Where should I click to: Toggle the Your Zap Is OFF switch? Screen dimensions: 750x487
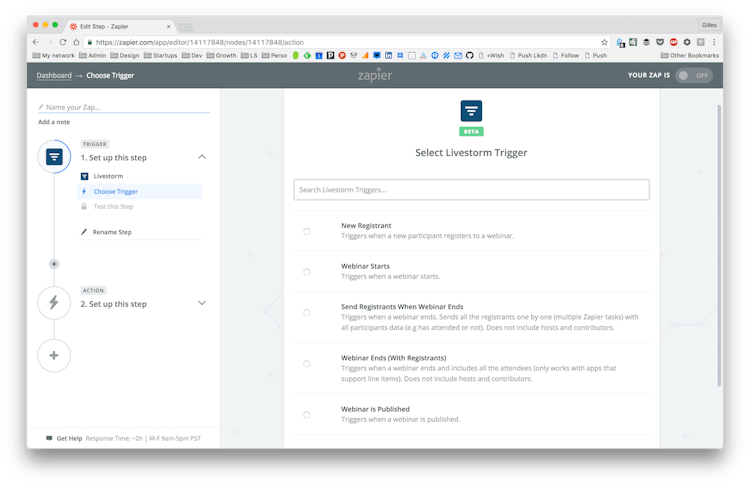(x=694, y=75)
